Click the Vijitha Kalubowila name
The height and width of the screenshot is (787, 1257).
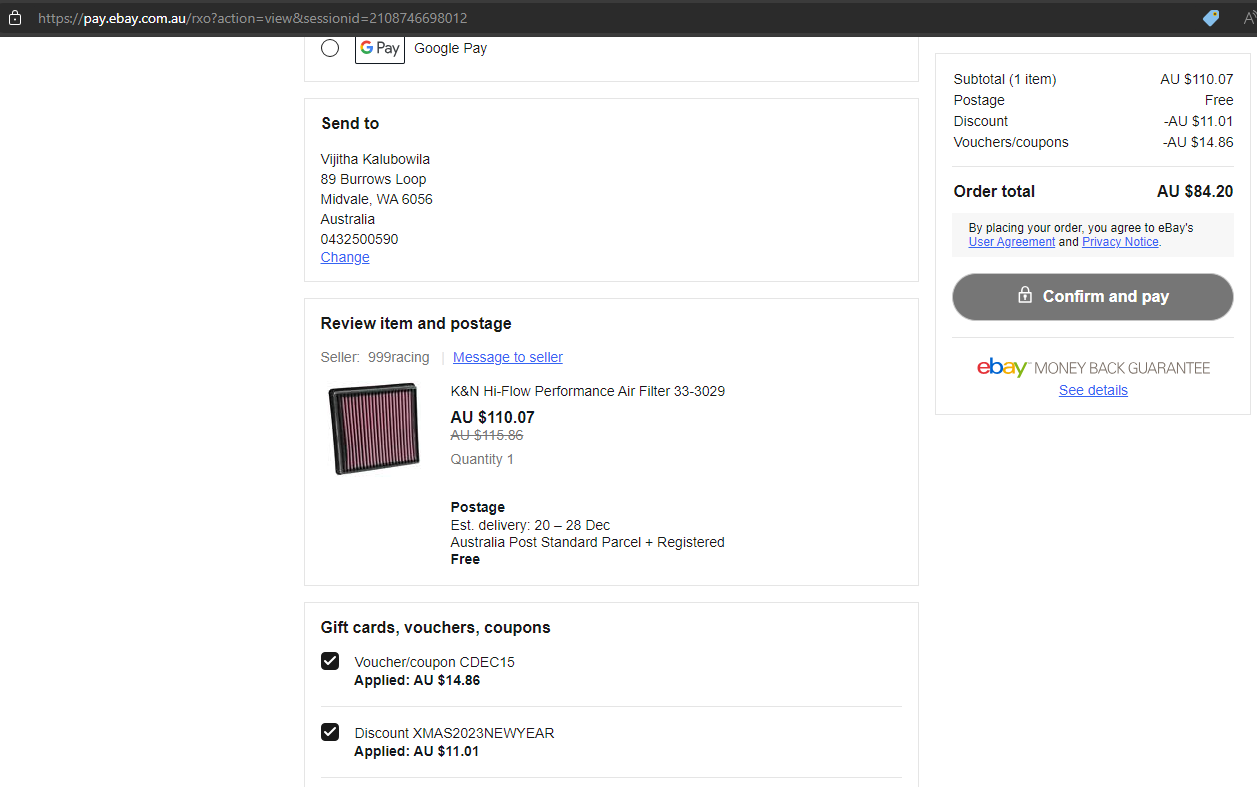376,159
